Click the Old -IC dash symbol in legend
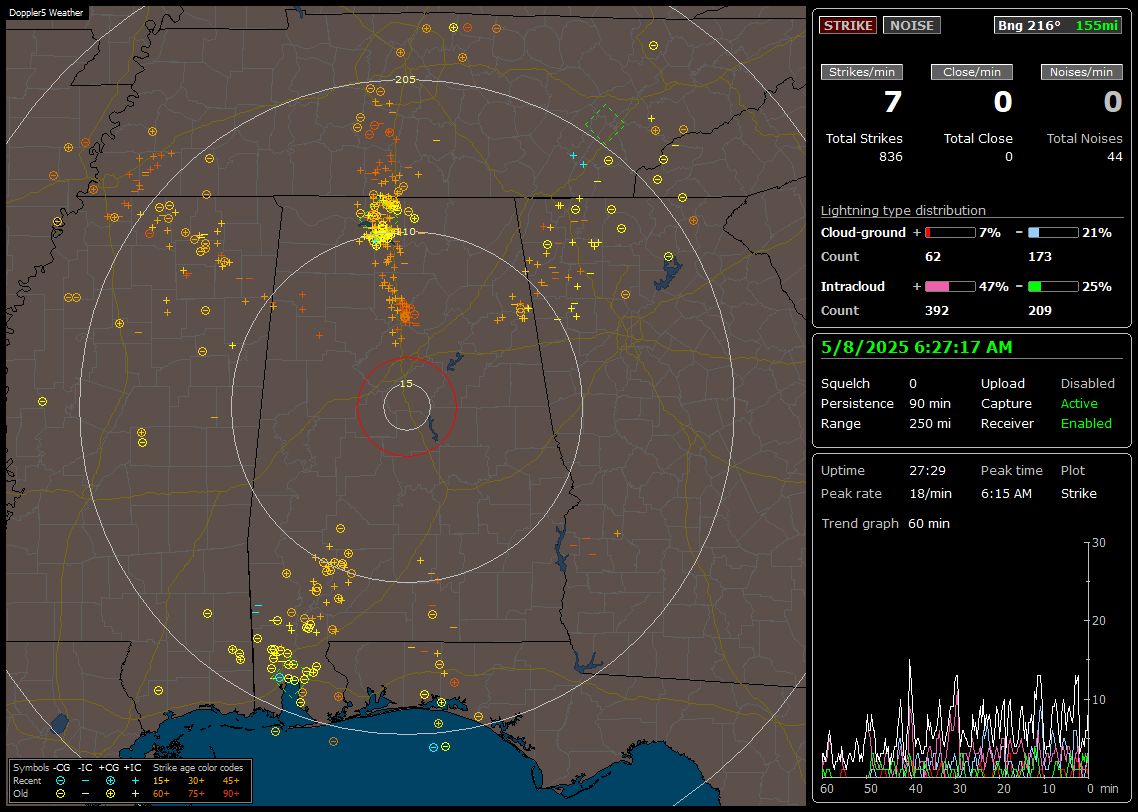The image size is (1138, 812). (86, 794)
